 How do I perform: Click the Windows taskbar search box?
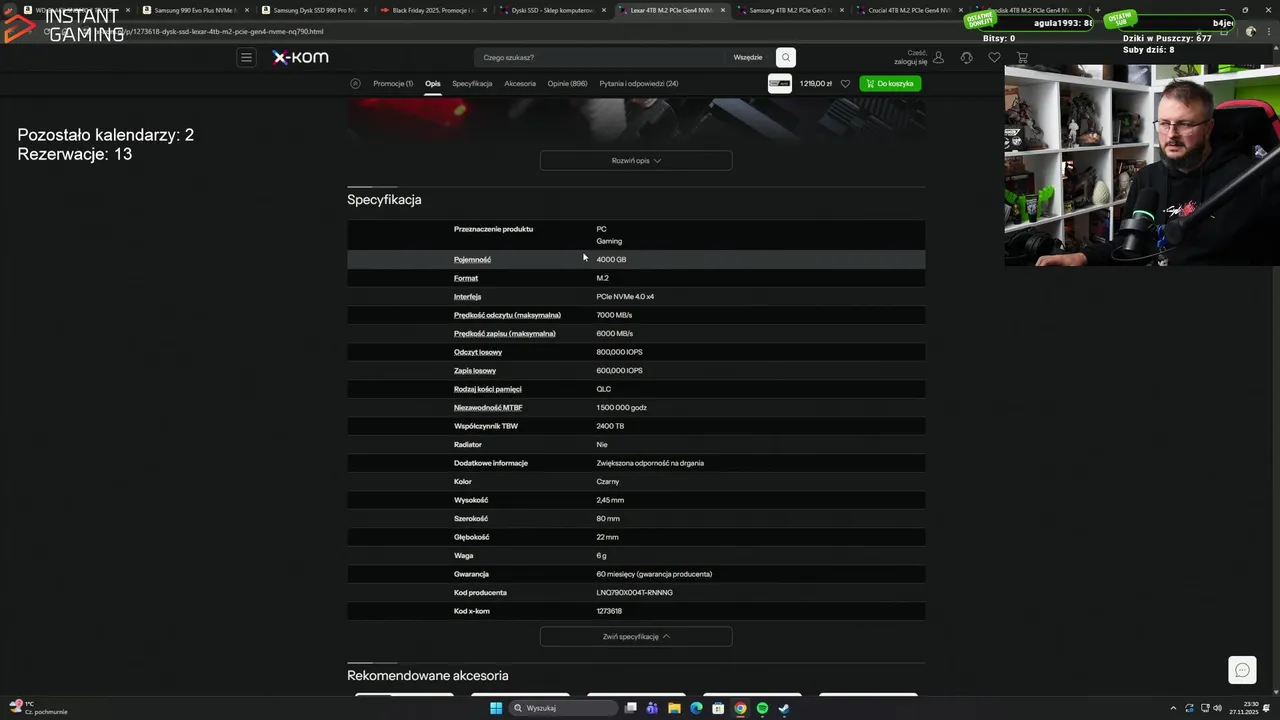tap(562, 708)
